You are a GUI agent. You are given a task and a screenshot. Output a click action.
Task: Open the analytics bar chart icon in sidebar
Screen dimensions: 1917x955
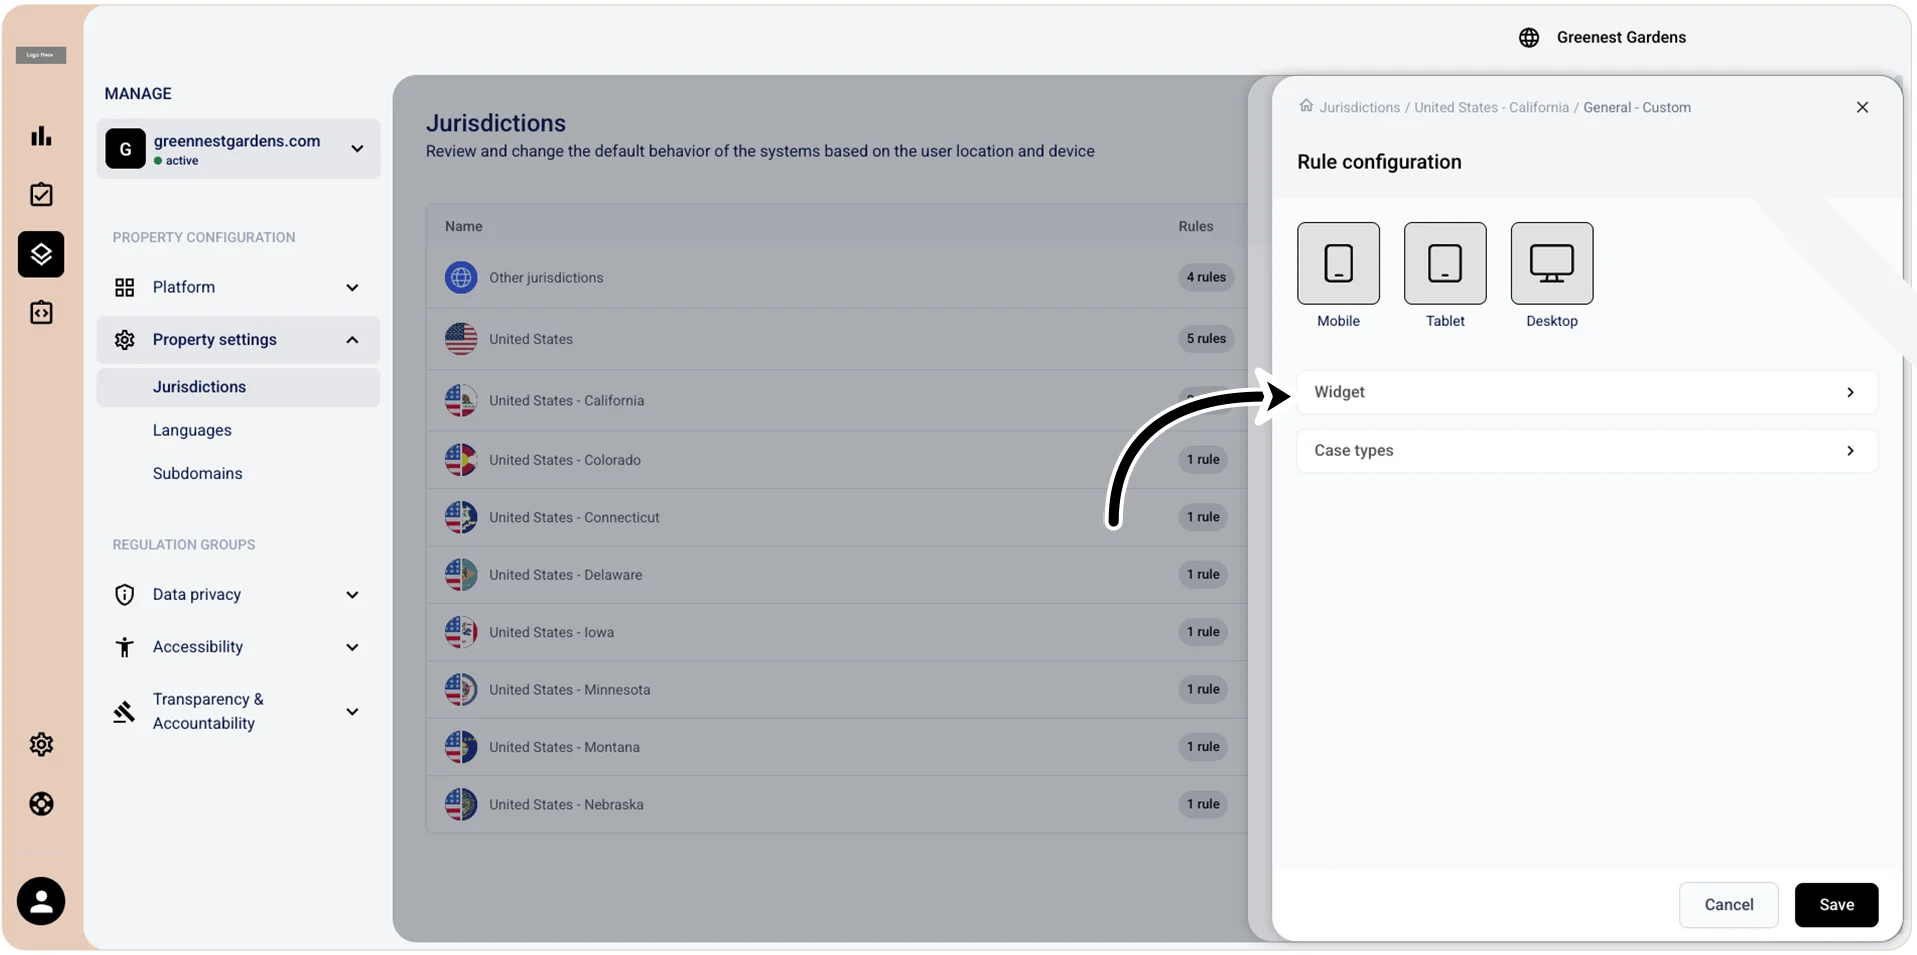[x=41, y=136]
